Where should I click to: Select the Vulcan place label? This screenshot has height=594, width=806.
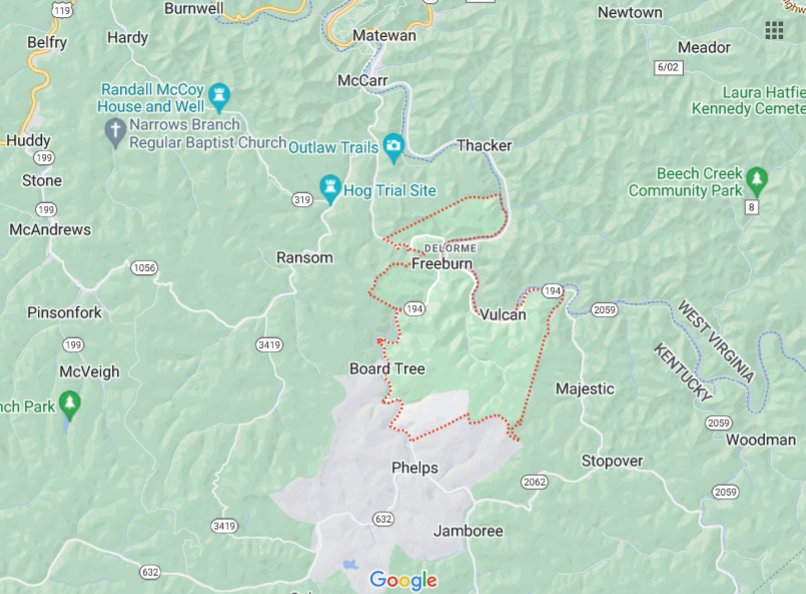click(x=503, y=314)
